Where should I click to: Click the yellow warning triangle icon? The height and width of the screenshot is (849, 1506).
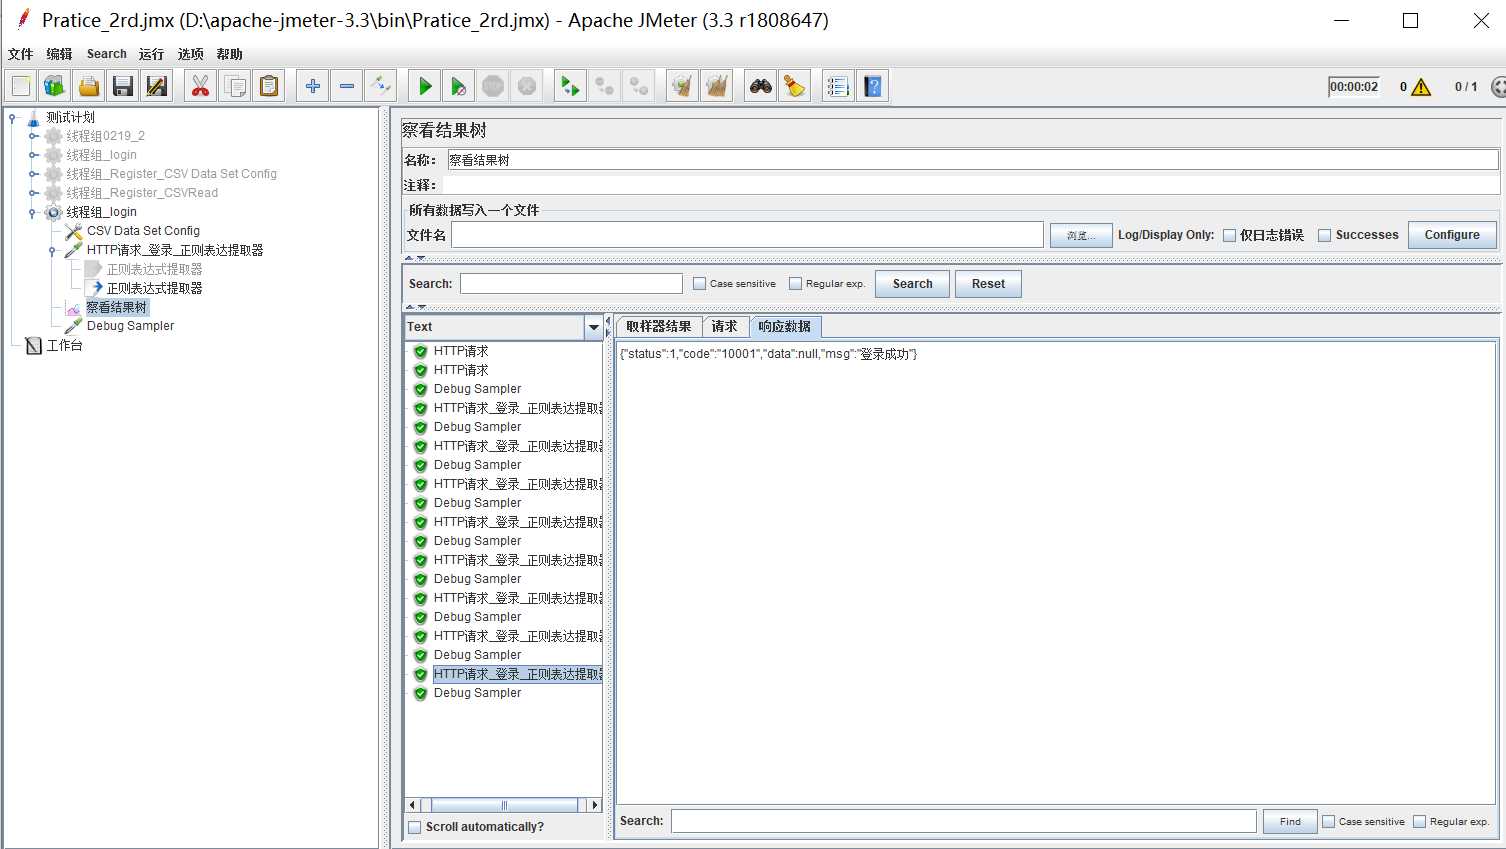point(1421,87)
